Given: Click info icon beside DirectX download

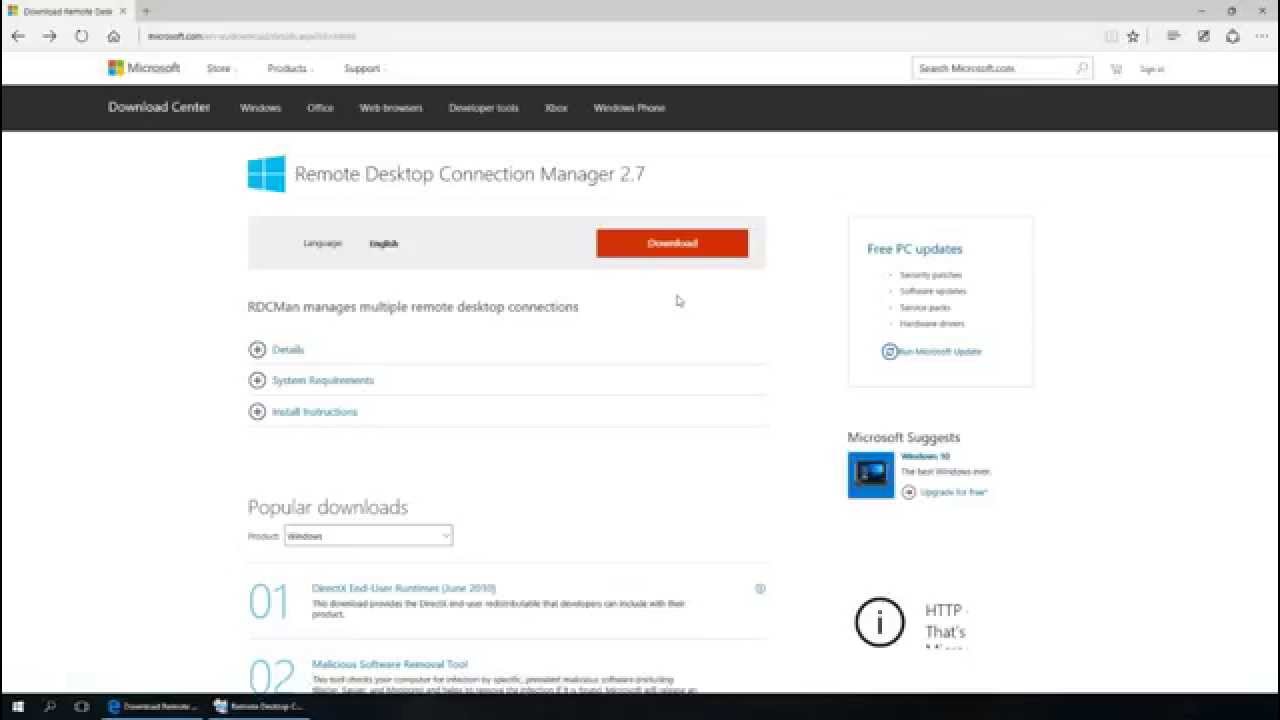Looking at the screenshot, I should point(760,589).
